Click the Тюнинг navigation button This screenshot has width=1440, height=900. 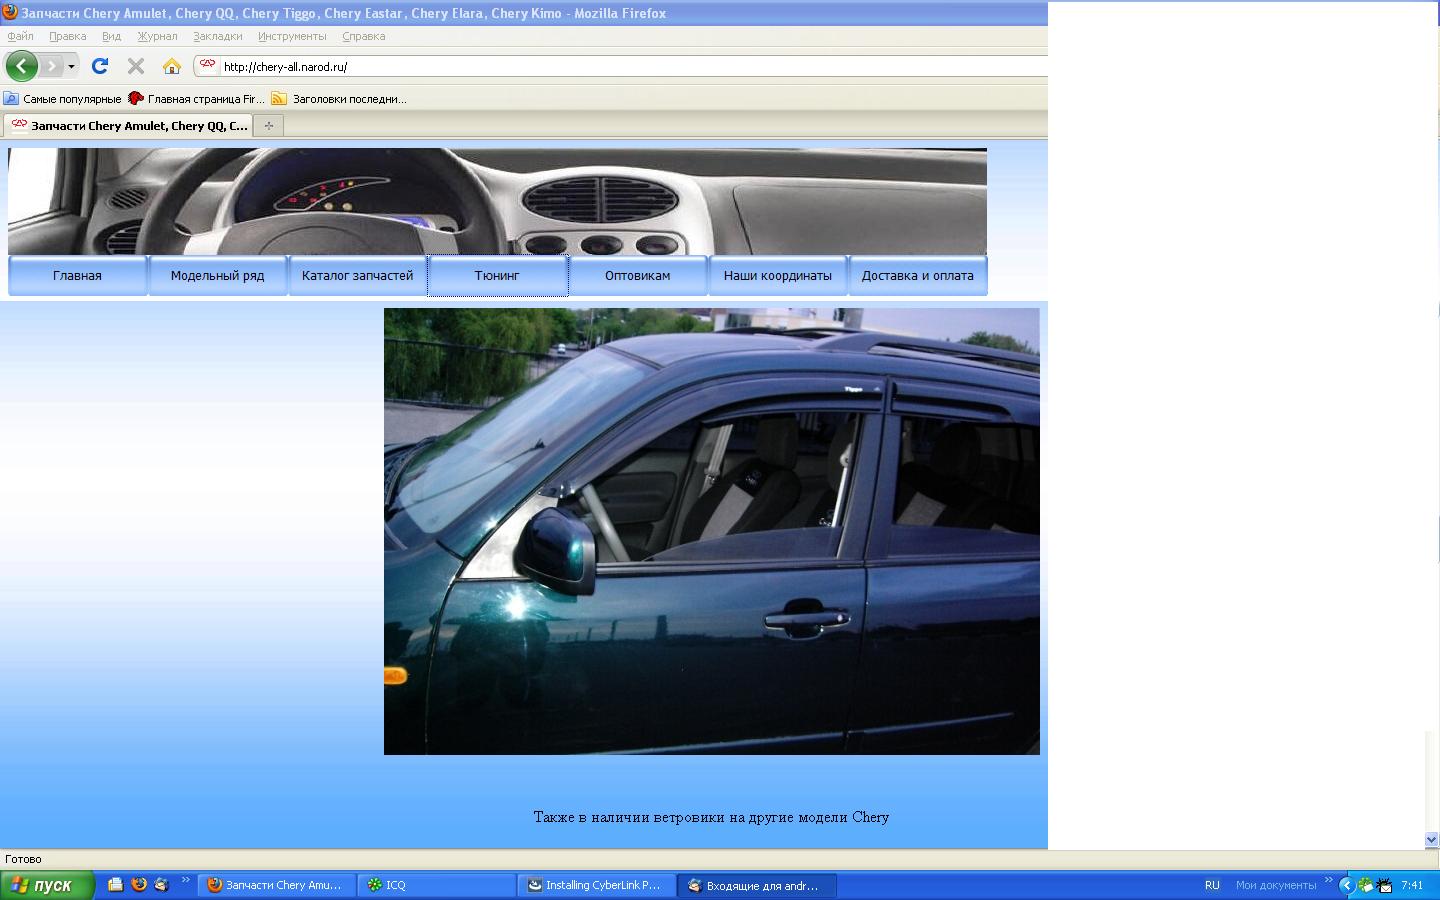497,276
